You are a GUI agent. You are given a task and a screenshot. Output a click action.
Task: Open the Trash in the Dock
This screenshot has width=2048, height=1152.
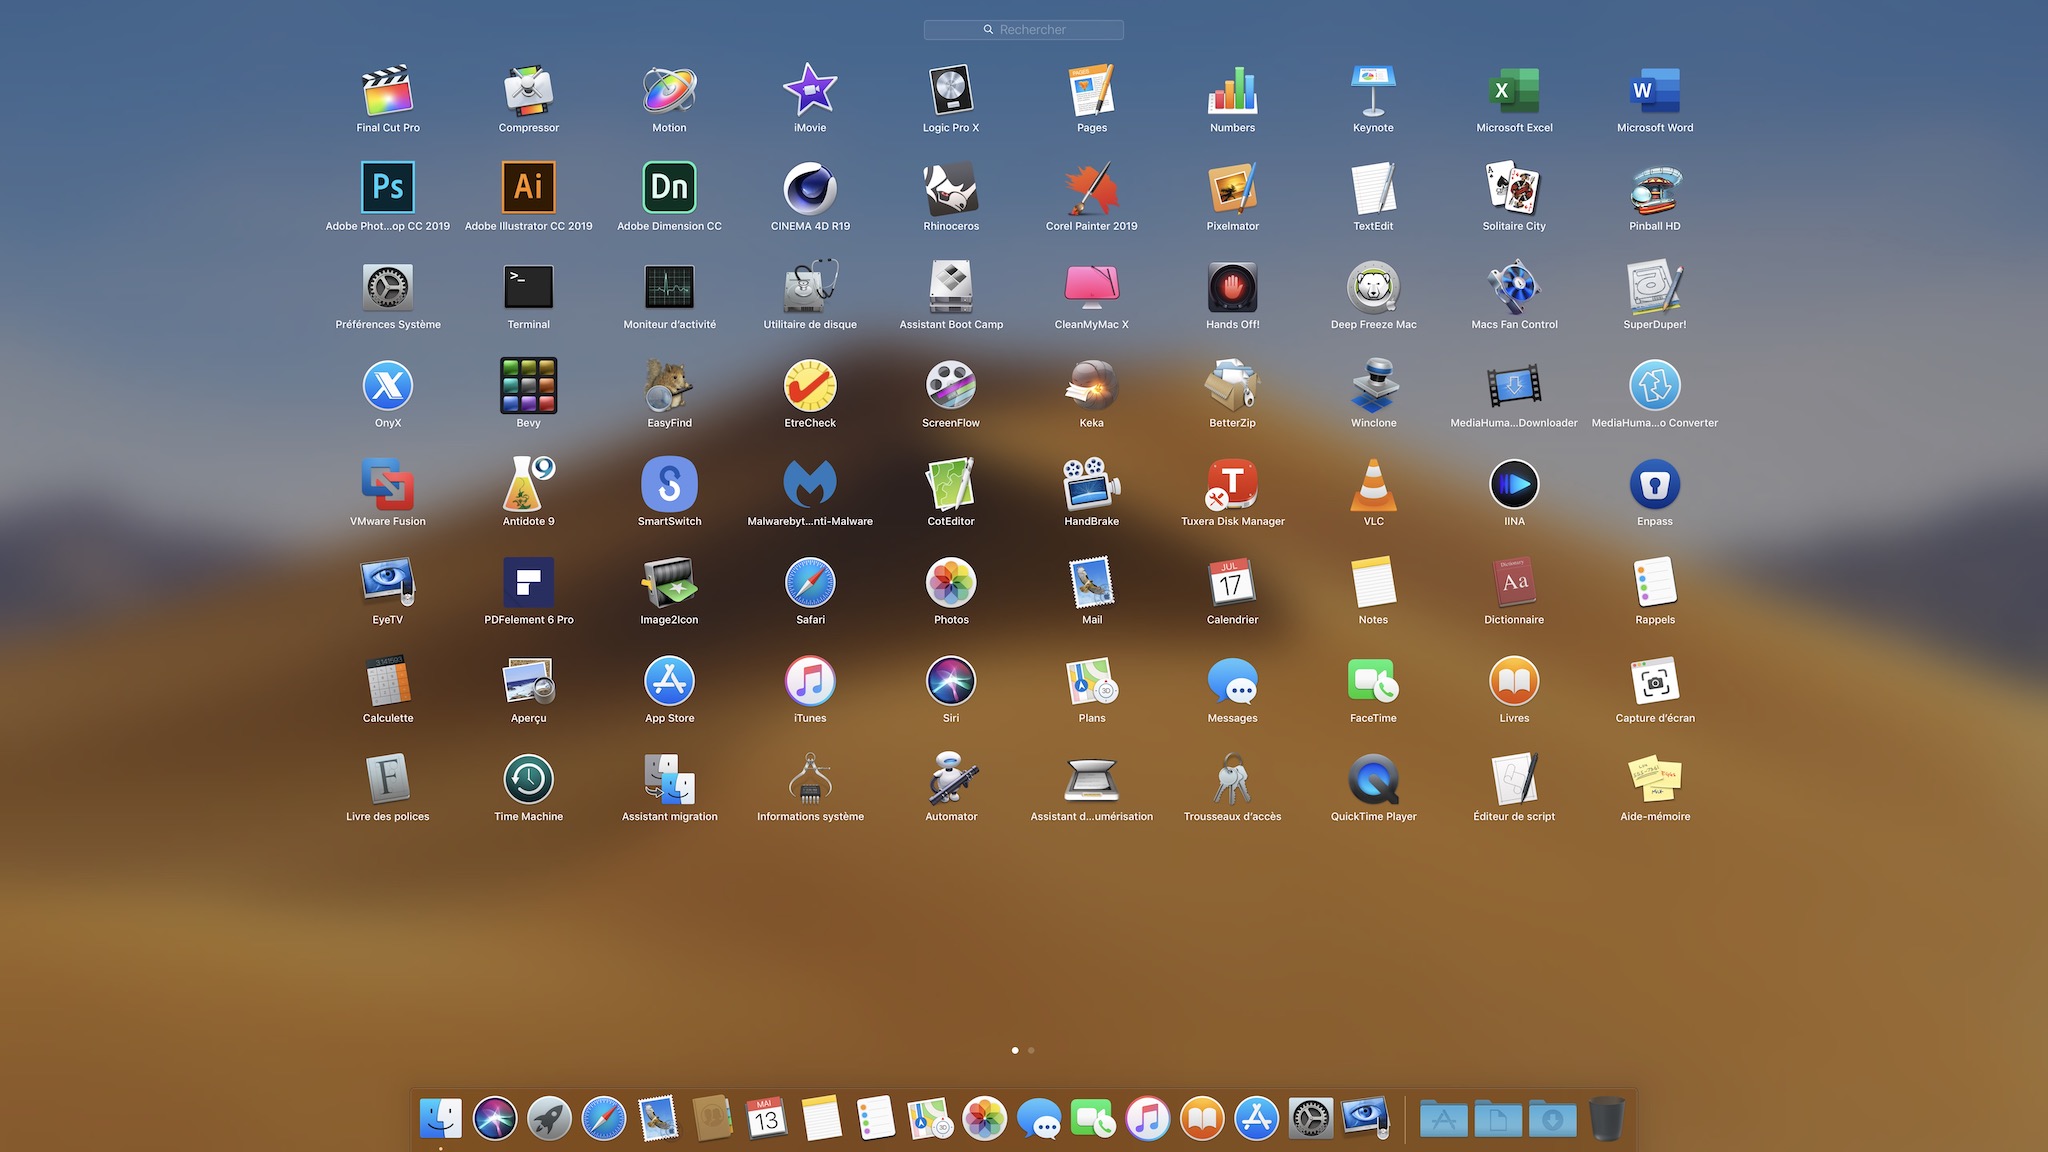(1606, 1118)
